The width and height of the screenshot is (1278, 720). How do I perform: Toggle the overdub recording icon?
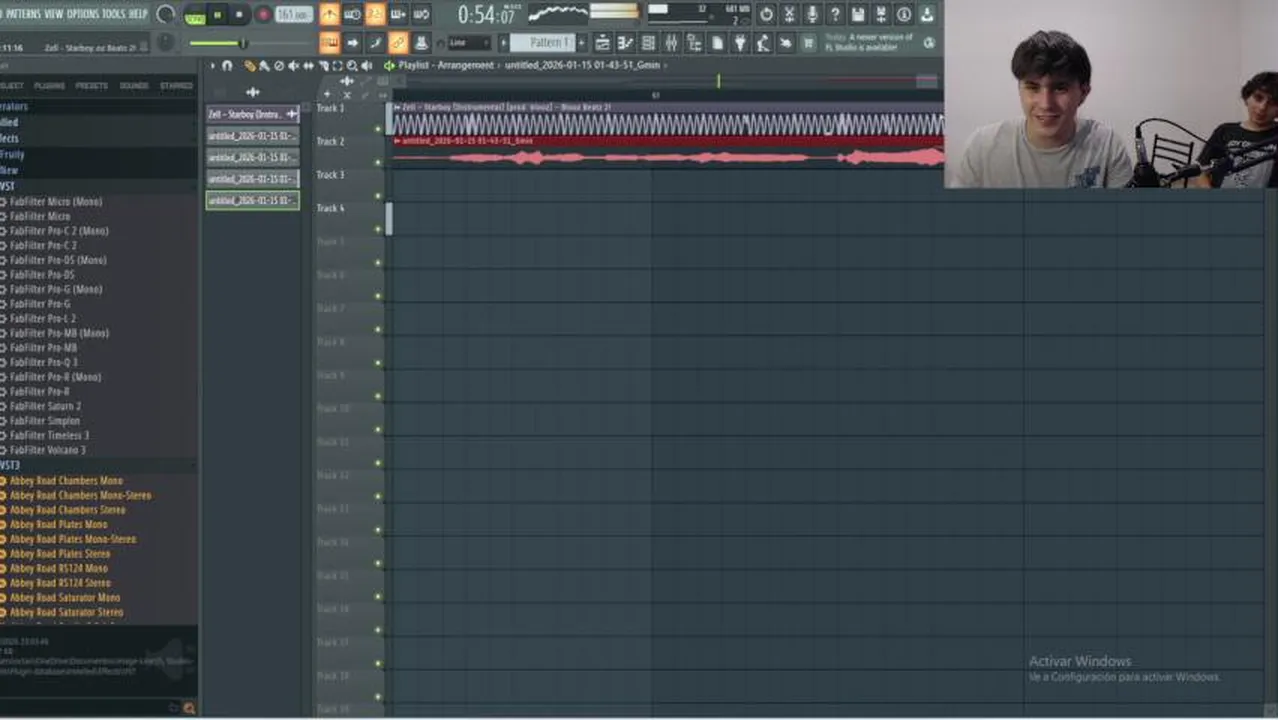click(398, 14)
